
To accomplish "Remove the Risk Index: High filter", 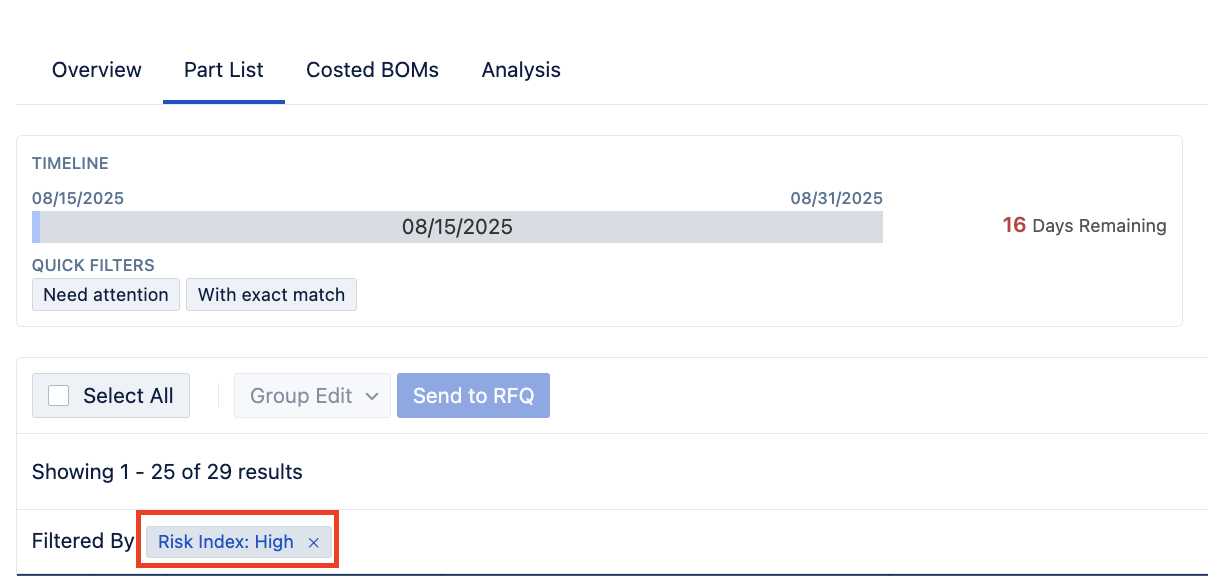I will [x=313, y=542].
